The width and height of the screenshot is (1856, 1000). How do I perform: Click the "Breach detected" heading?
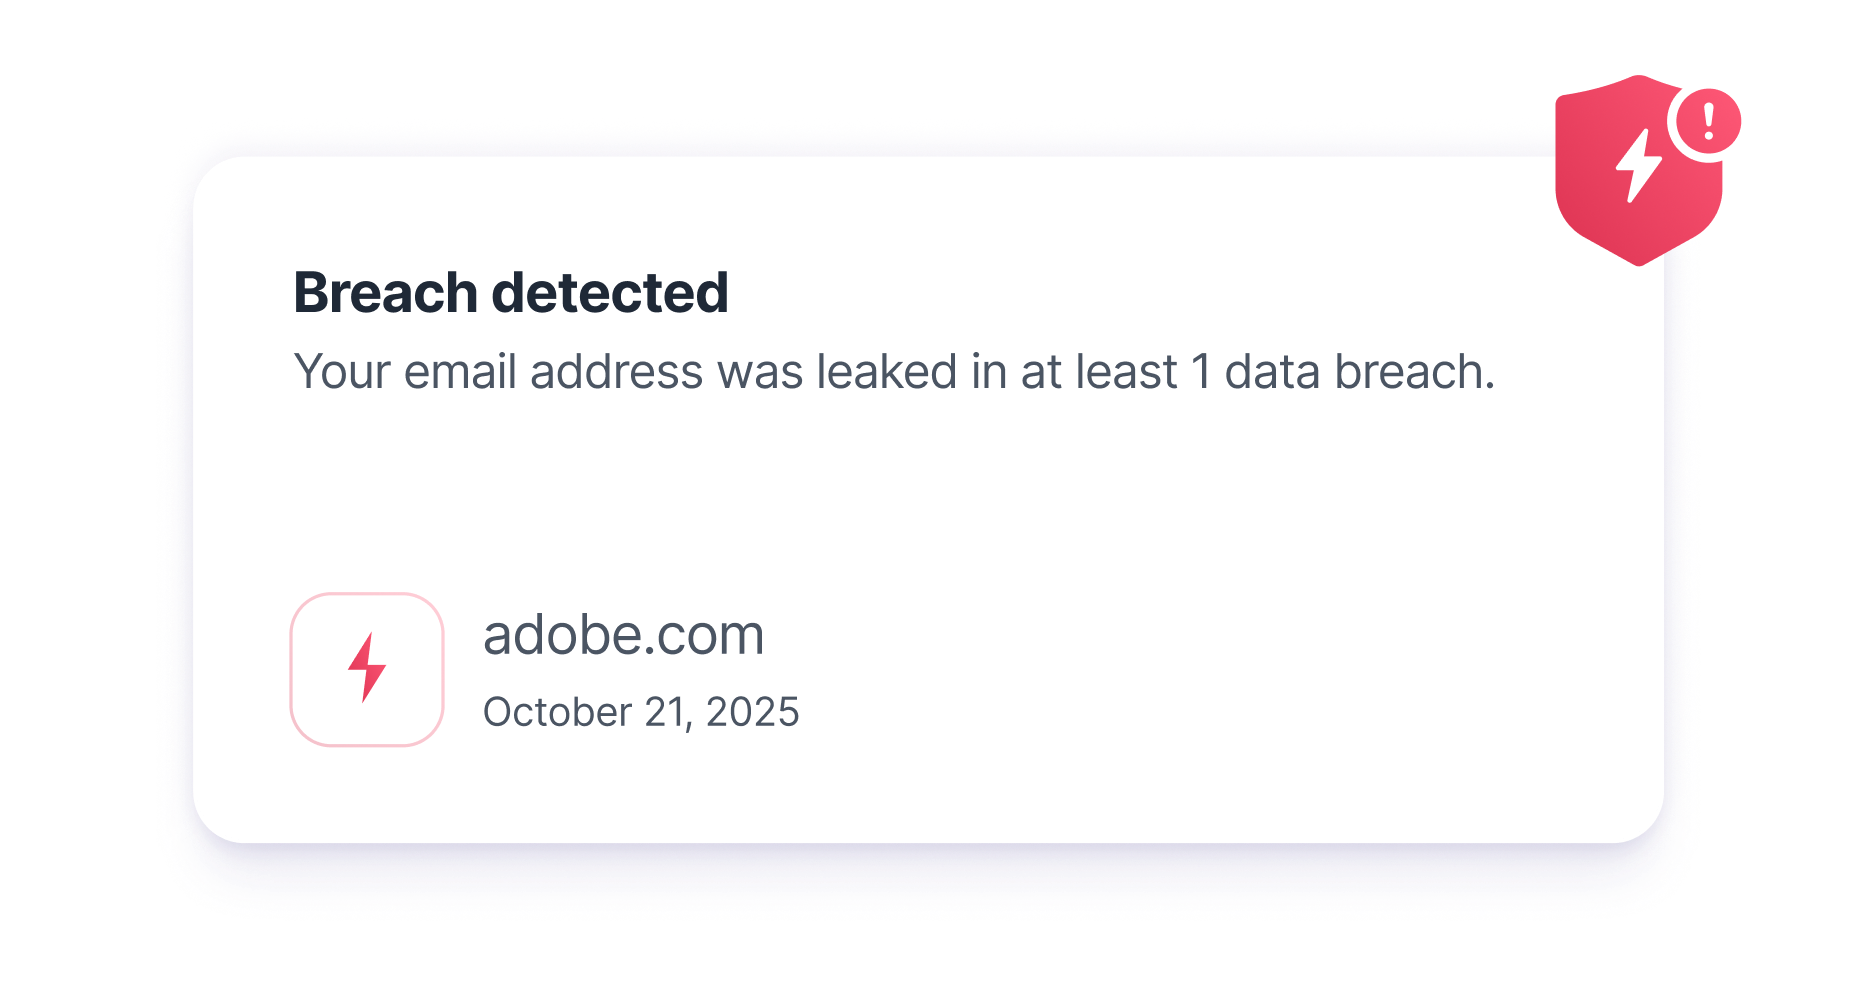pyautogui.click(x=510, y=293)
